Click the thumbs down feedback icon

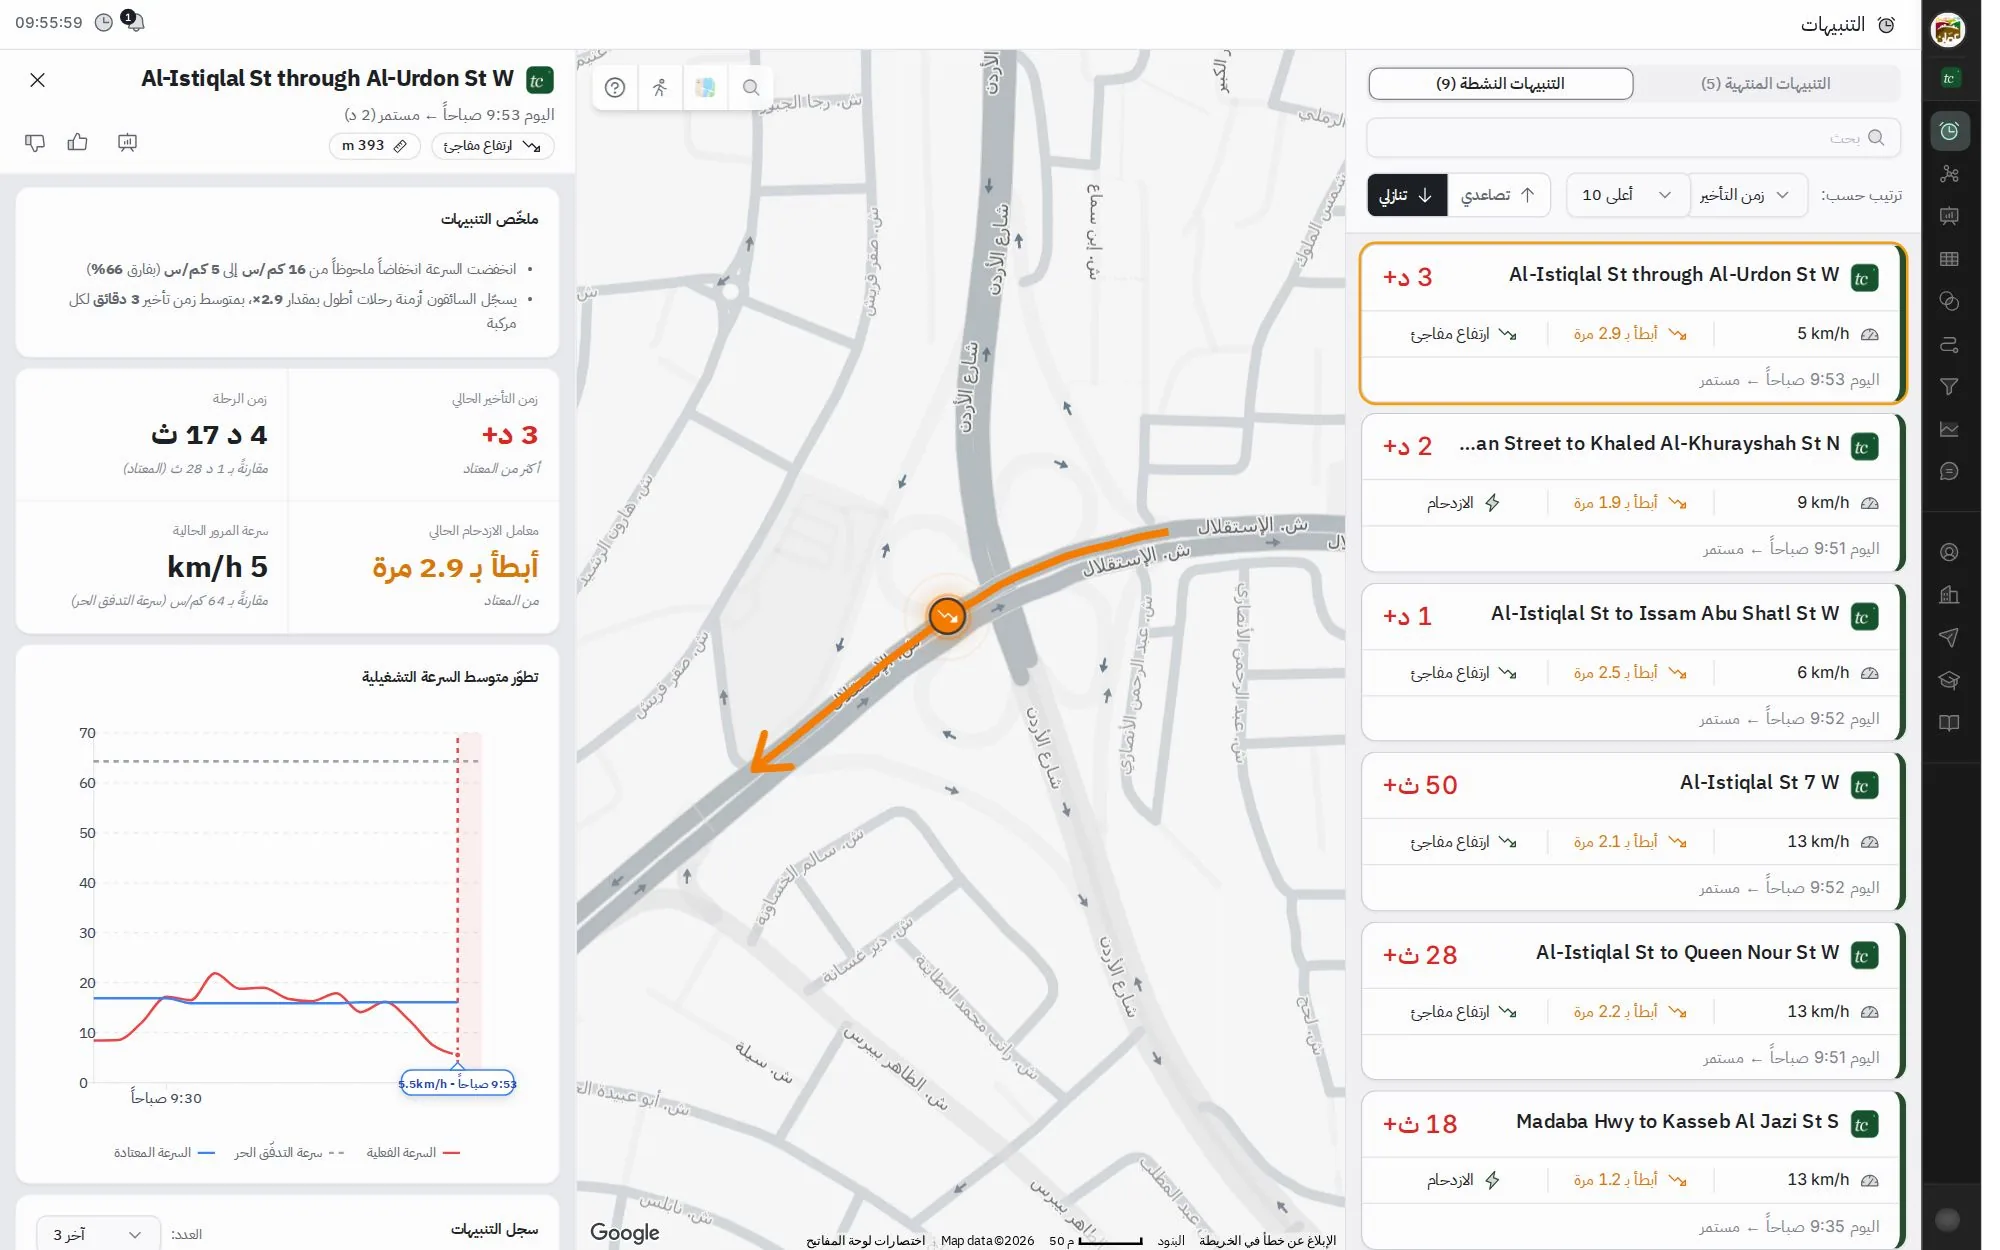click(x=35, y=143)
